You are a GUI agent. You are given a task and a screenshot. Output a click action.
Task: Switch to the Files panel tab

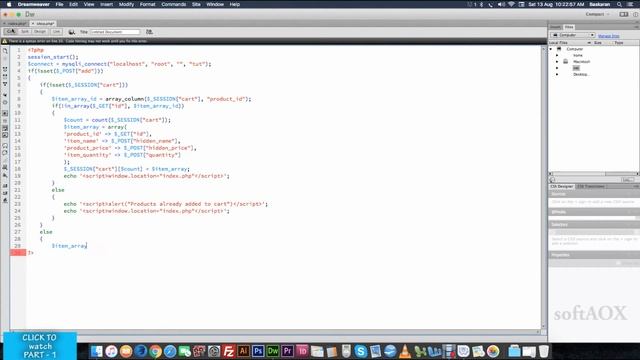click(x=569, y=27)
